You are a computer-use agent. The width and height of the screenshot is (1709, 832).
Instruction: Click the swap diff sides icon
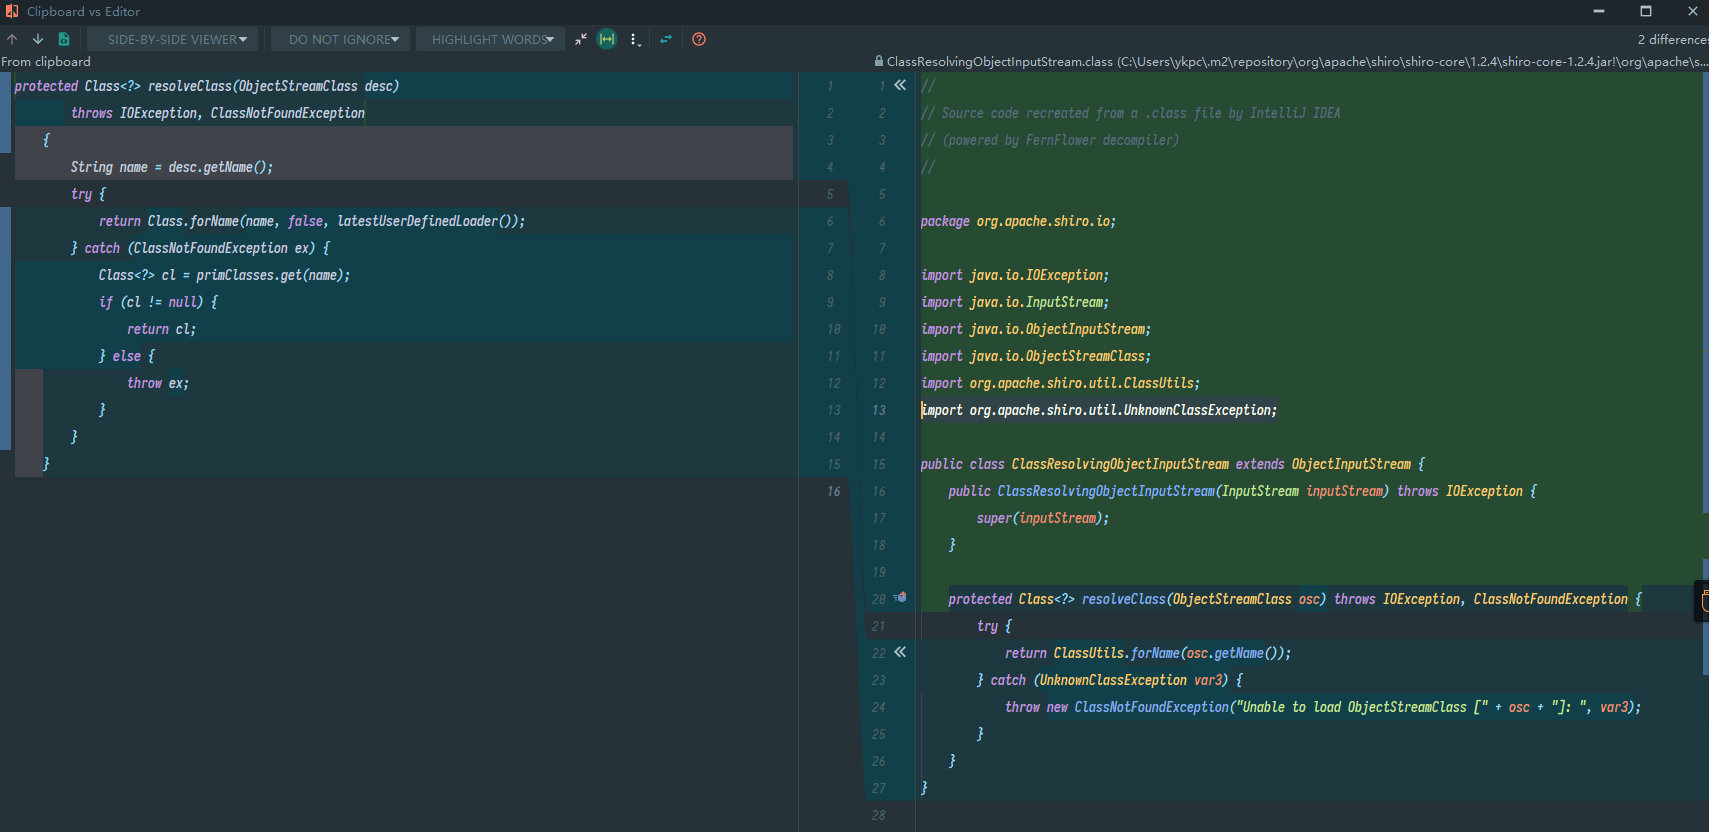point(666,39)
